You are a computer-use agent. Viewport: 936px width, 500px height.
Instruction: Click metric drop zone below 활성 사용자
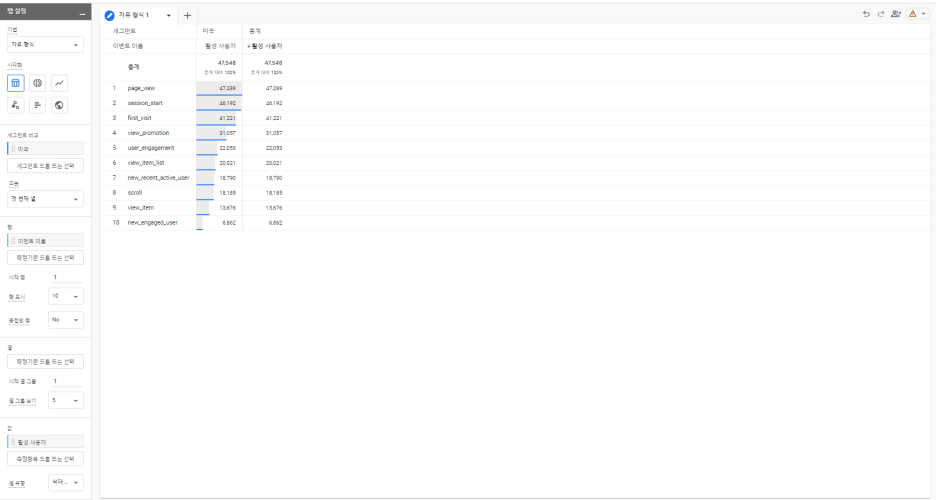45,459
